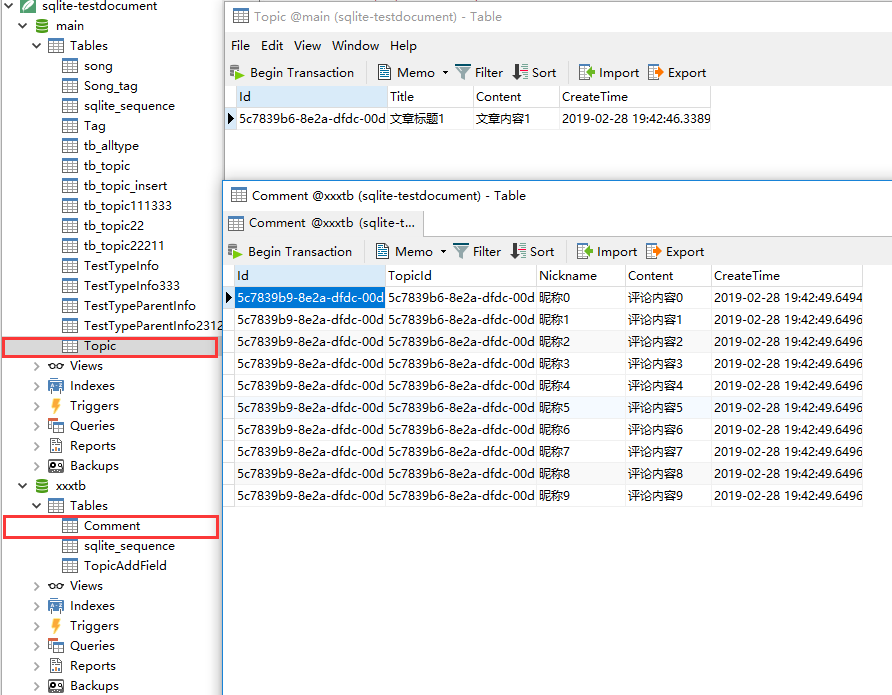Click the Indexes icon under main
Viewport: 892px width, 695px height.
tap(56, 386)
